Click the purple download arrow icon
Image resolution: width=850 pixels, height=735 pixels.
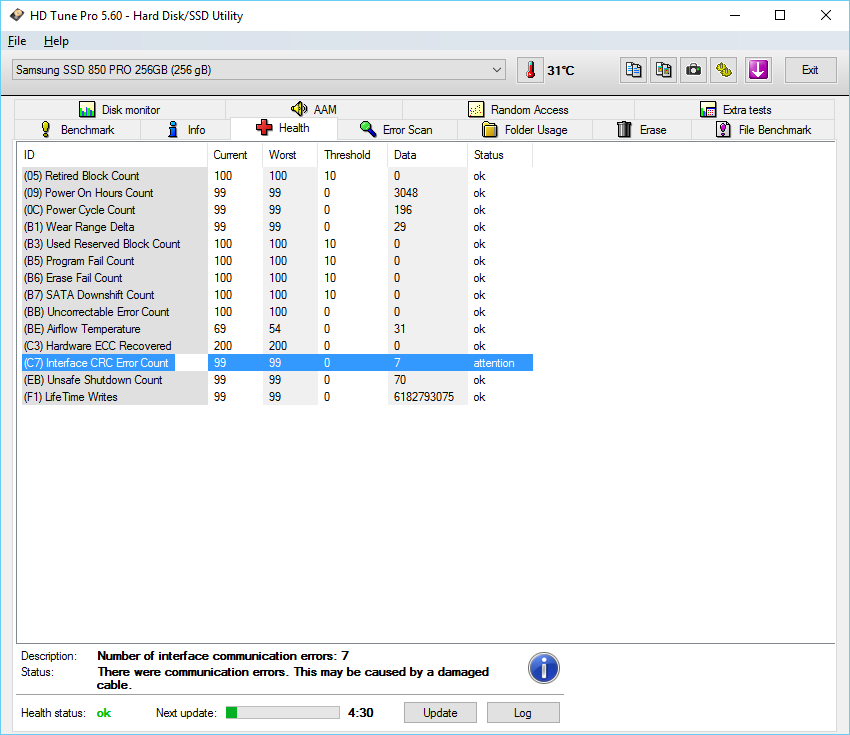coord(758,70)
